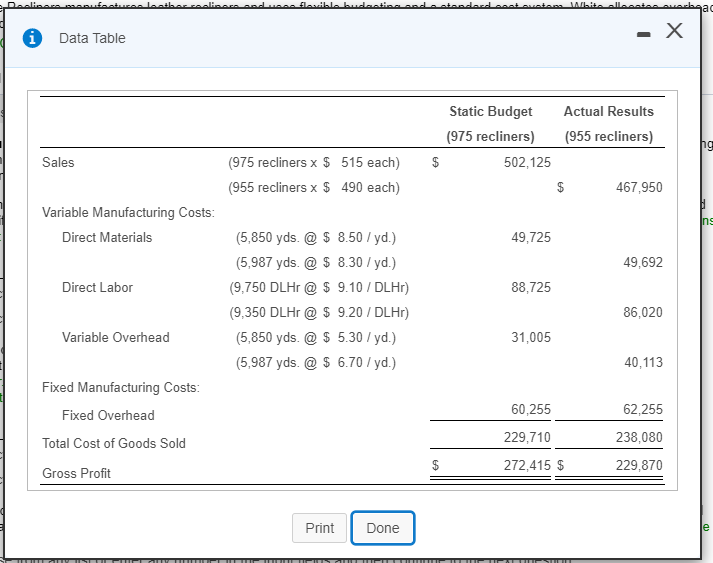
Task: Click the 955 recliners x $490 each text
Action: [314, 187]
